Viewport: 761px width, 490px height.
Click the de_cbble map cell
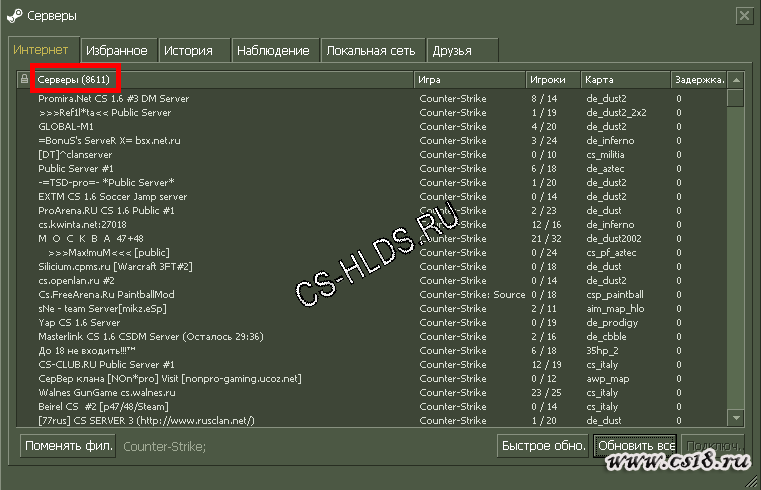606,337
